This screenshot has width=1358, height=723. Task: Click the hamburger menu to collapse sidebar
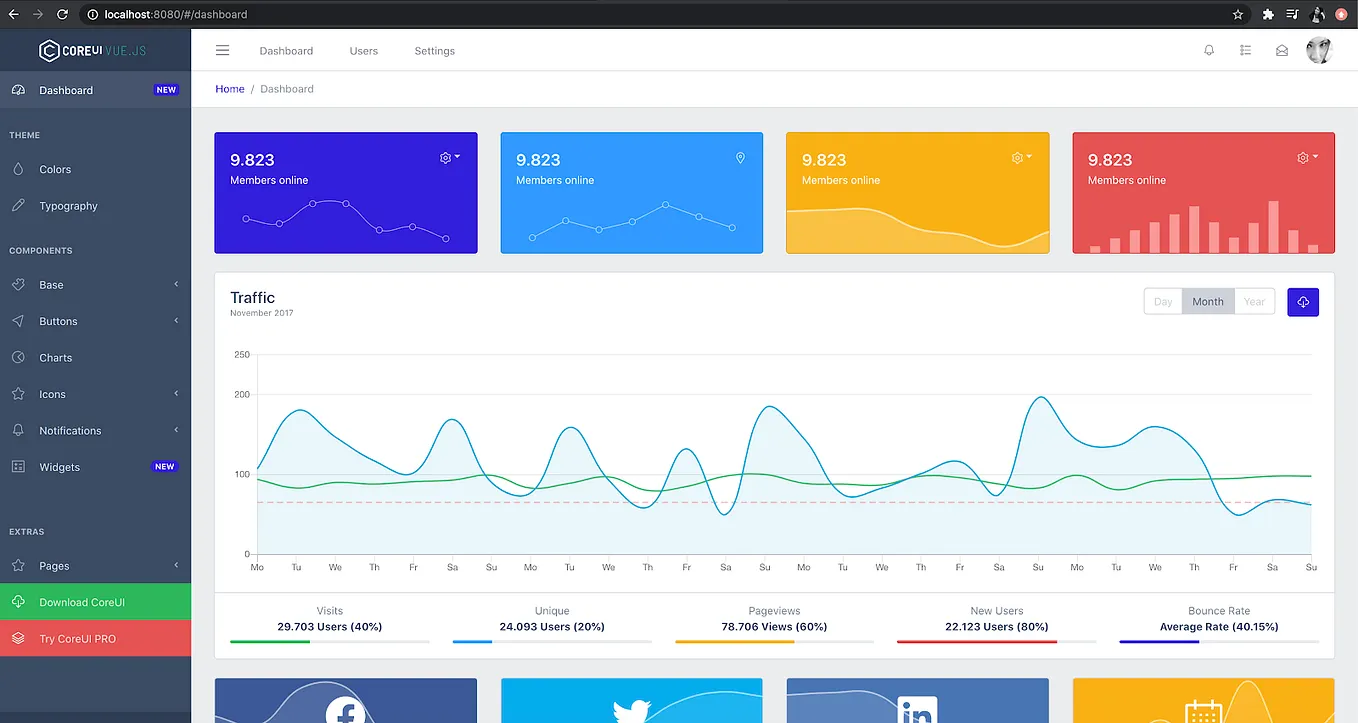(x=222, y=49)
